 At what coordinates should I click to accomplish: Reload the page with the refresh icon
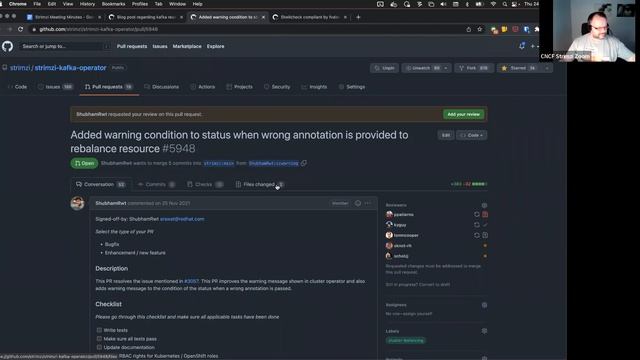pos(20,29)
